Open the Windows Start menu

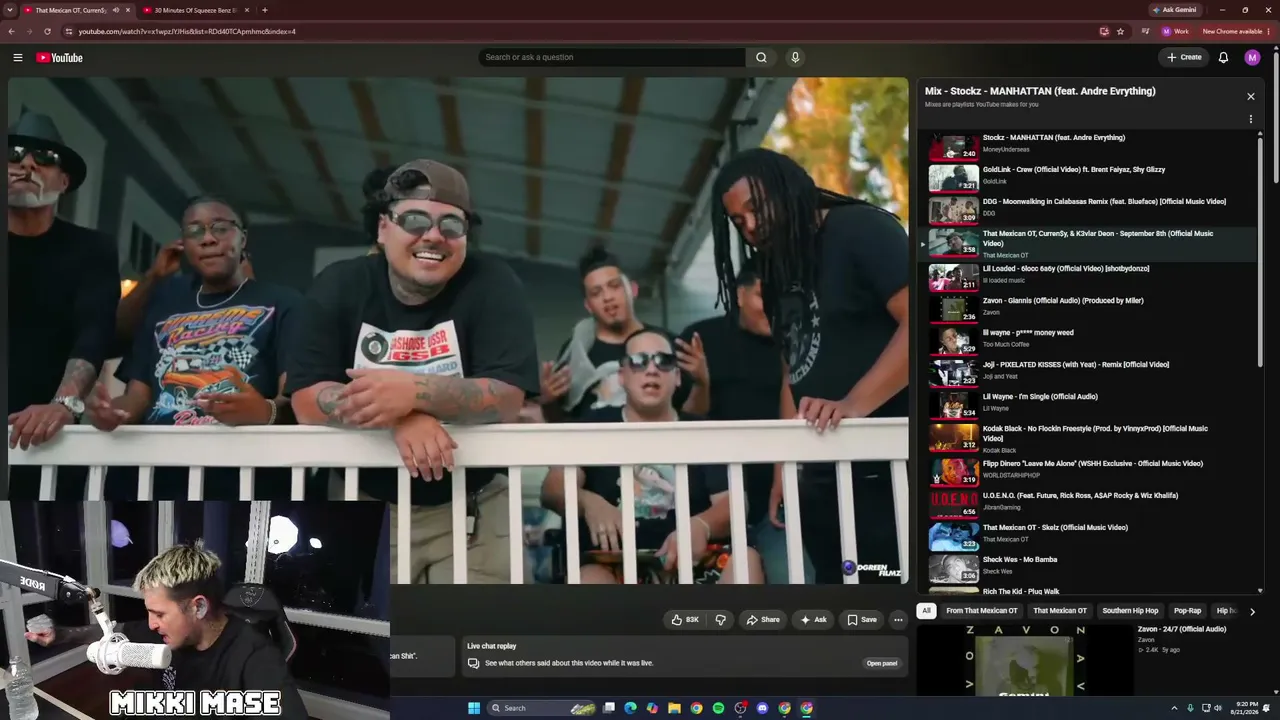coord(474,708)
